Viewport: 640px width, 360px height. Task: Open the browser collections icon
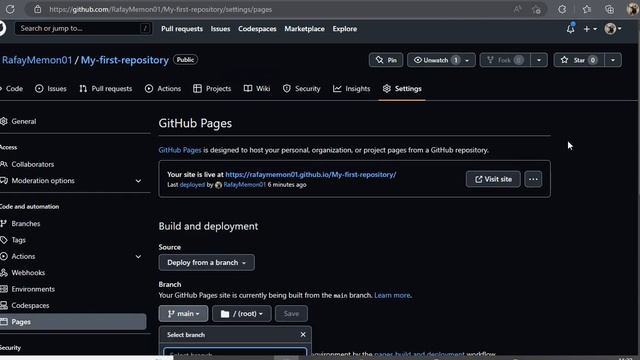point(609,9)
